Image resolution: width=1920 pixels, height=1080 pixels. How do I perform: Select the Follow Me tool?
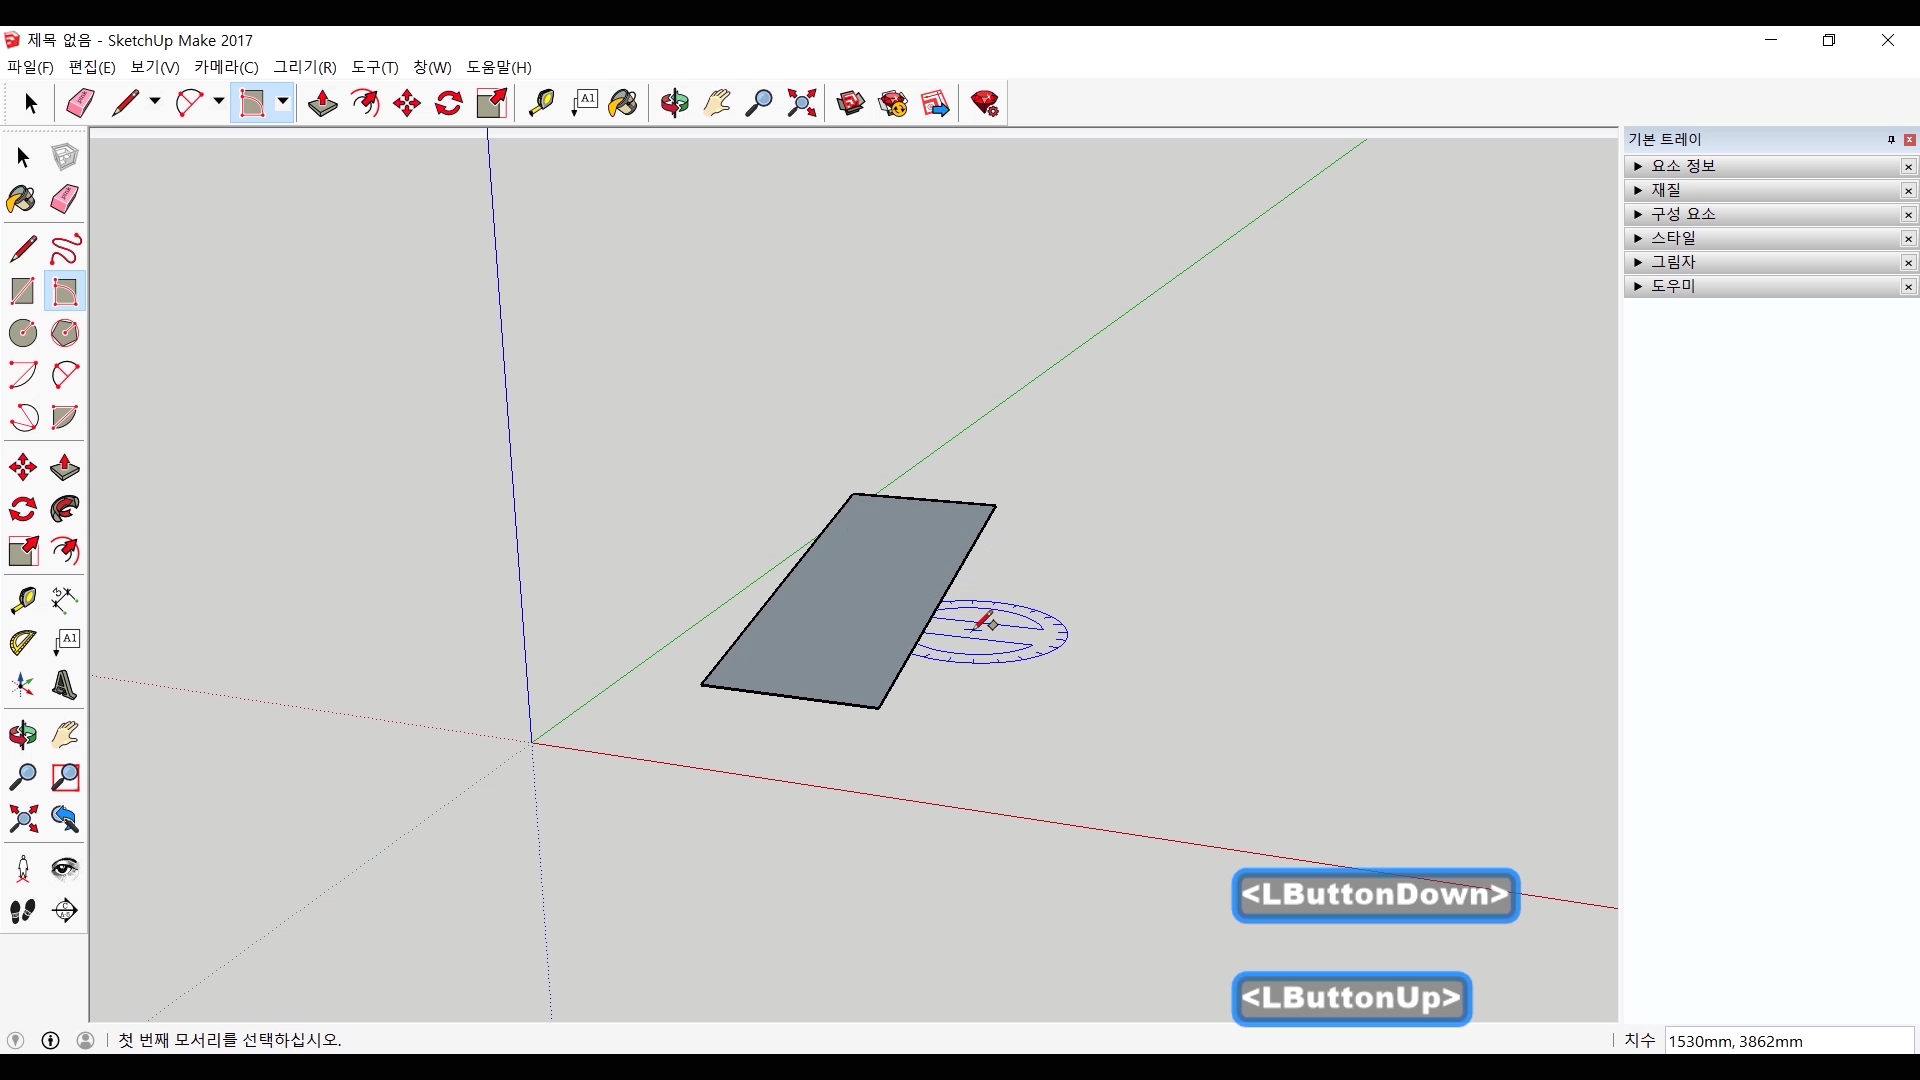pos(65,509)
